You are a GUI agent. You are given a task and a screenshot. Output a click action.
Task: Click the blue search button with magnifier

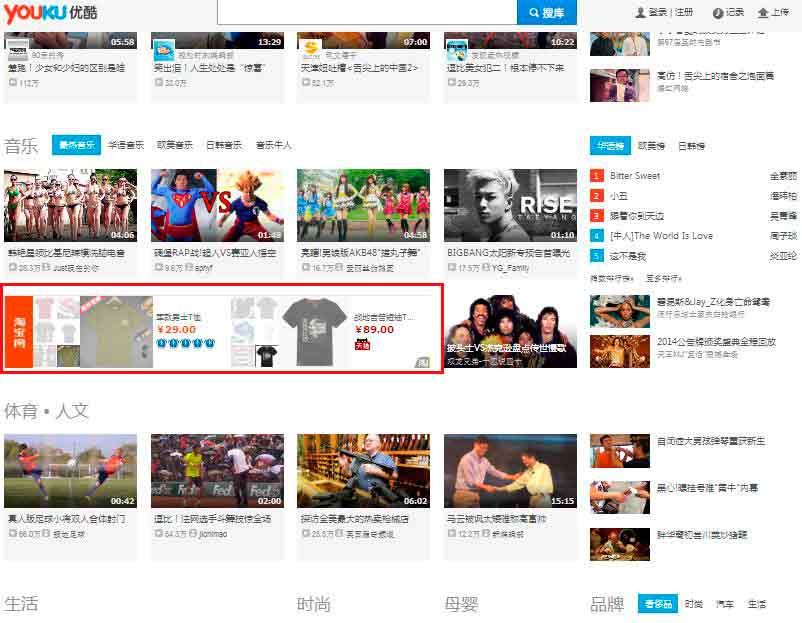point(546,12)
